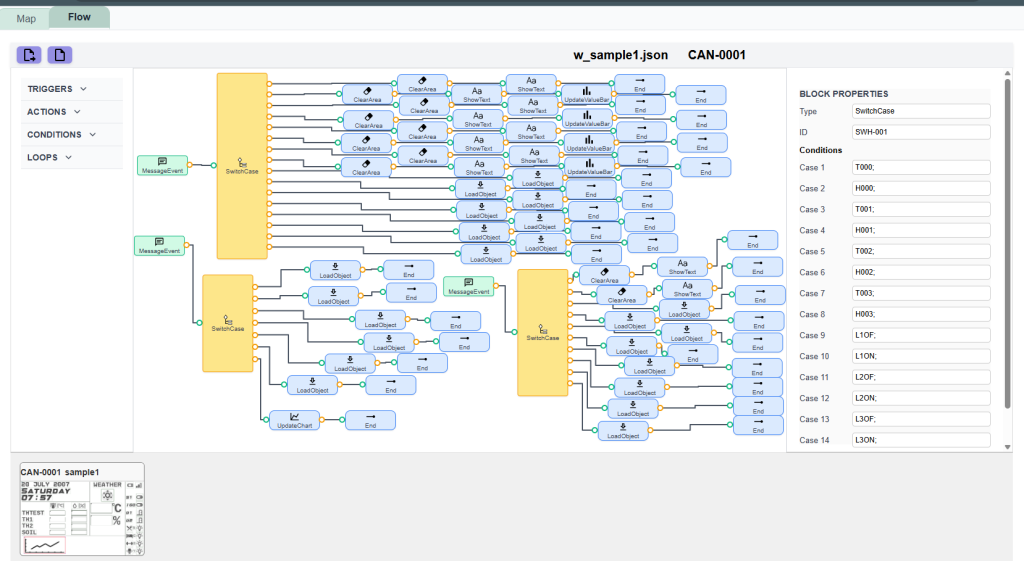Click the import file icon button
Image resolution: width=1024 pixels, height=561 pixels.
point(29,55)
